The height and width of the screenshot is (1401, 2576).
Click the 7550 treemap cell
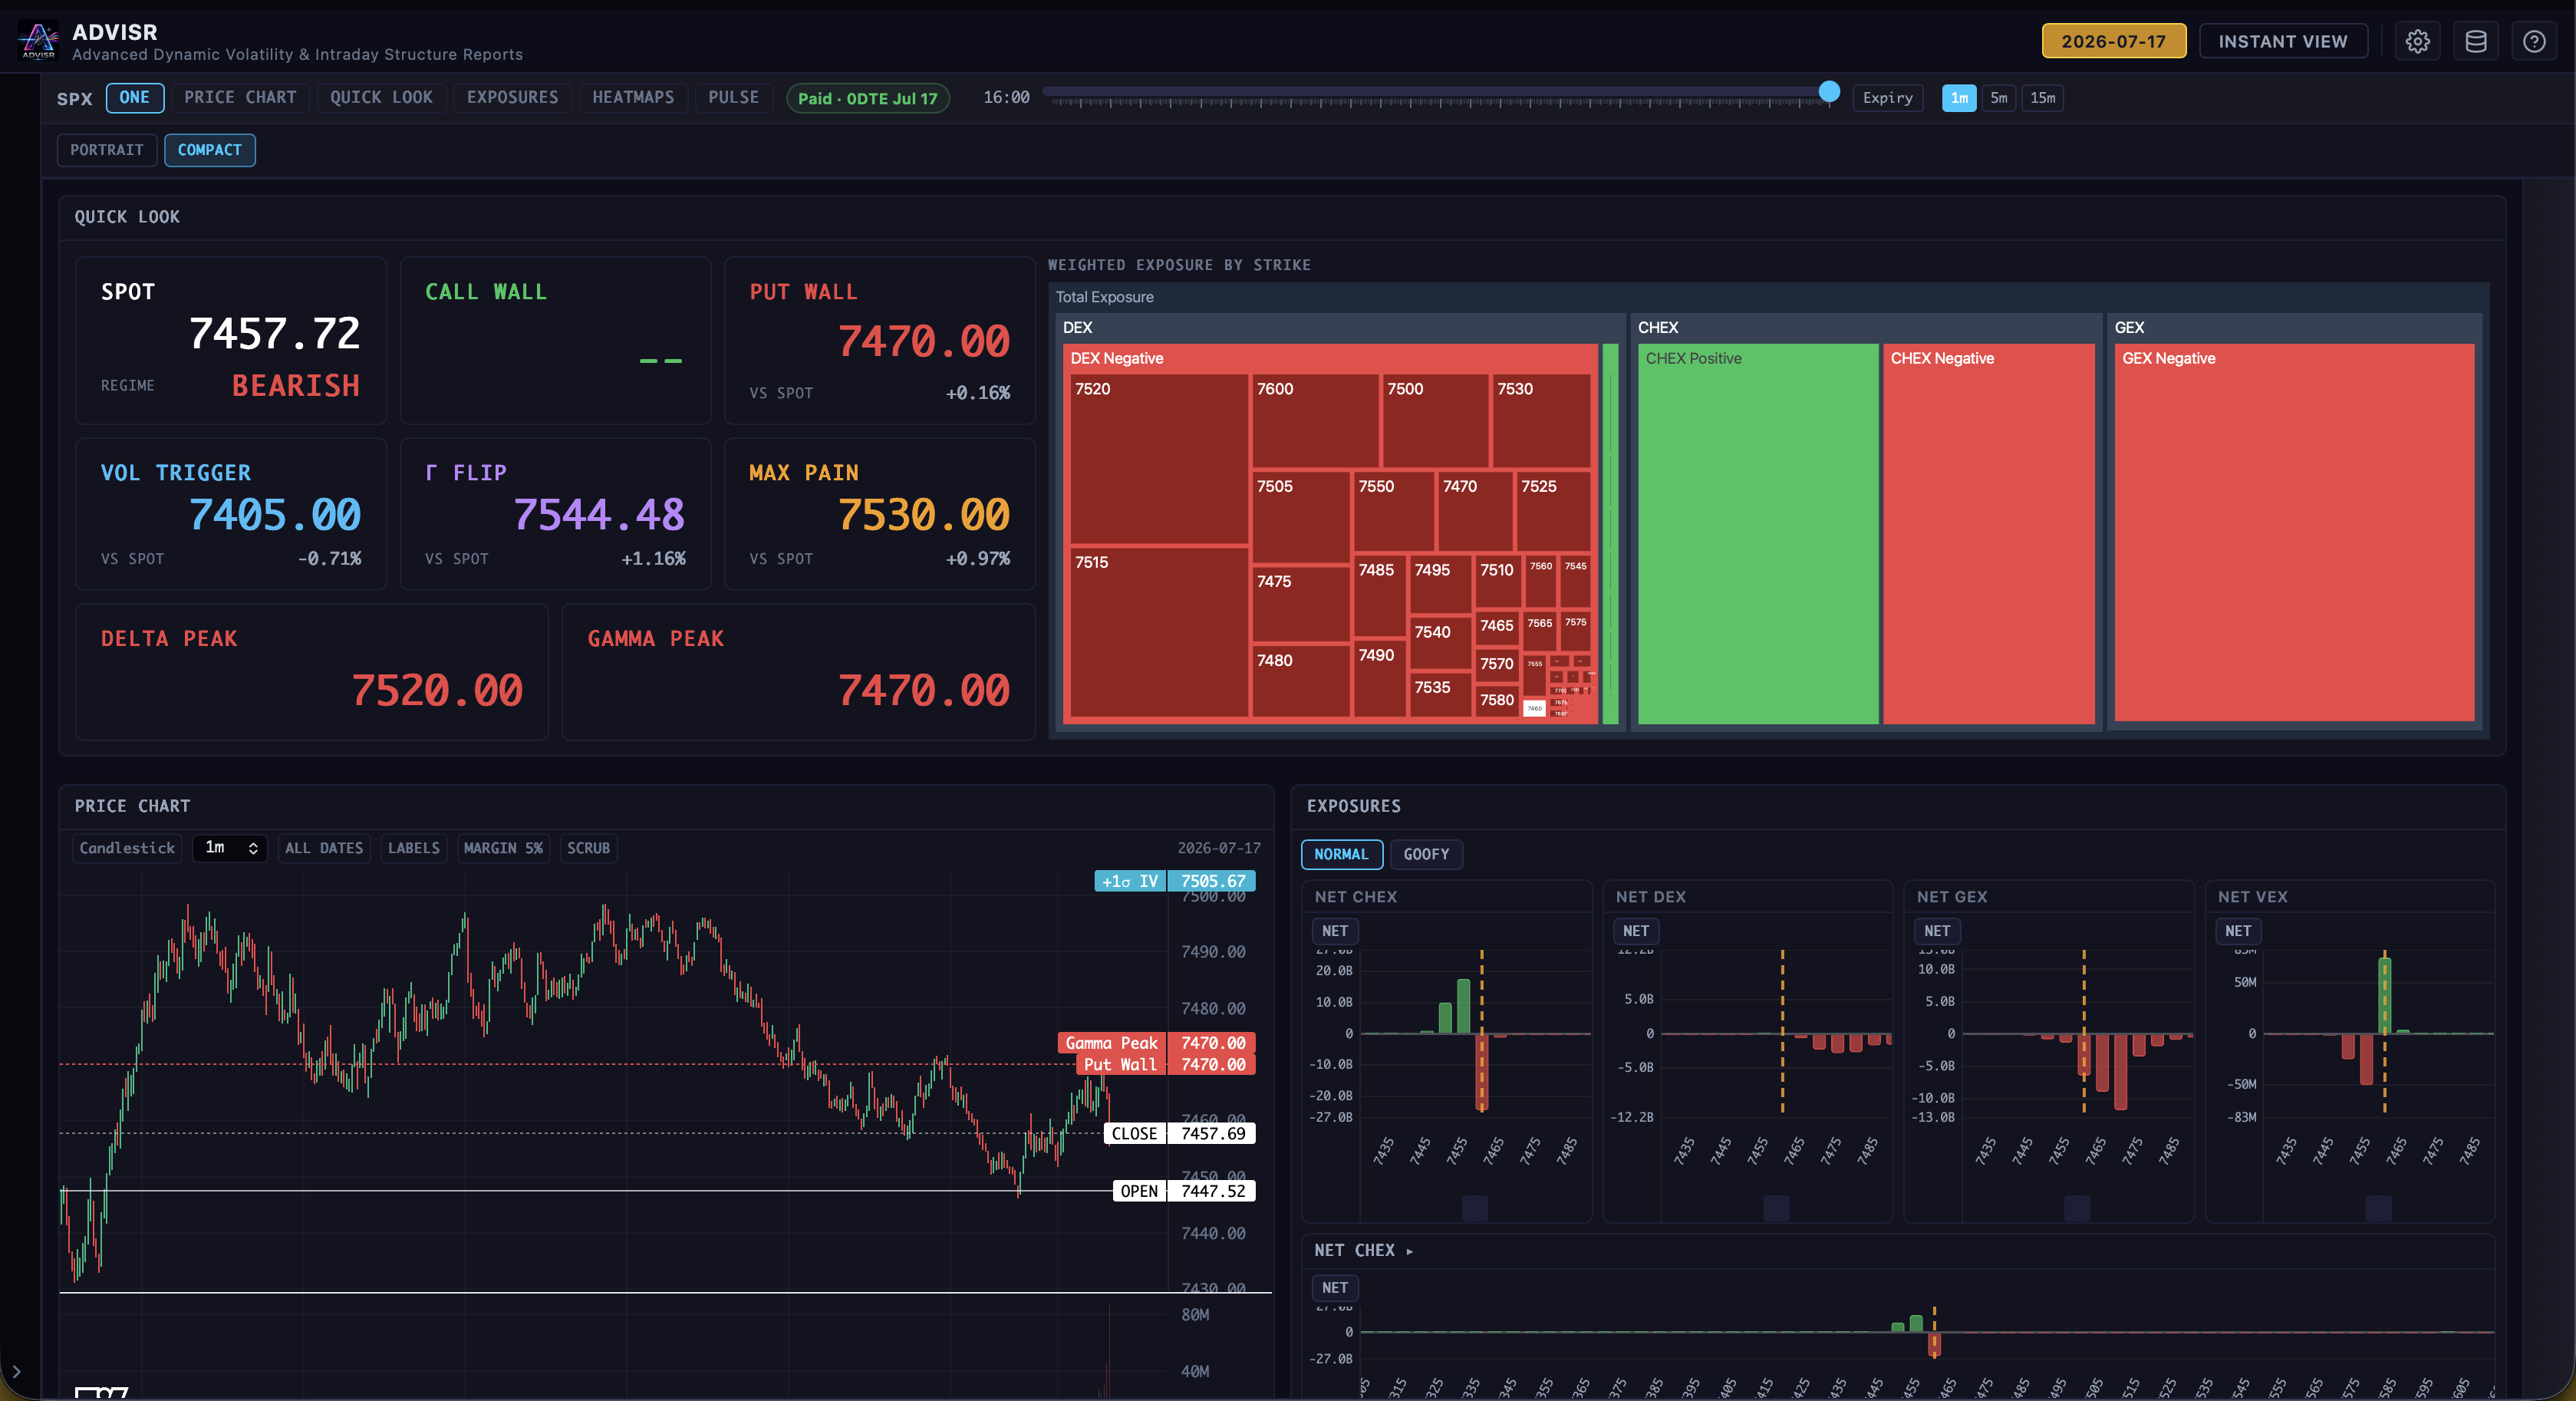point(1393,512)
